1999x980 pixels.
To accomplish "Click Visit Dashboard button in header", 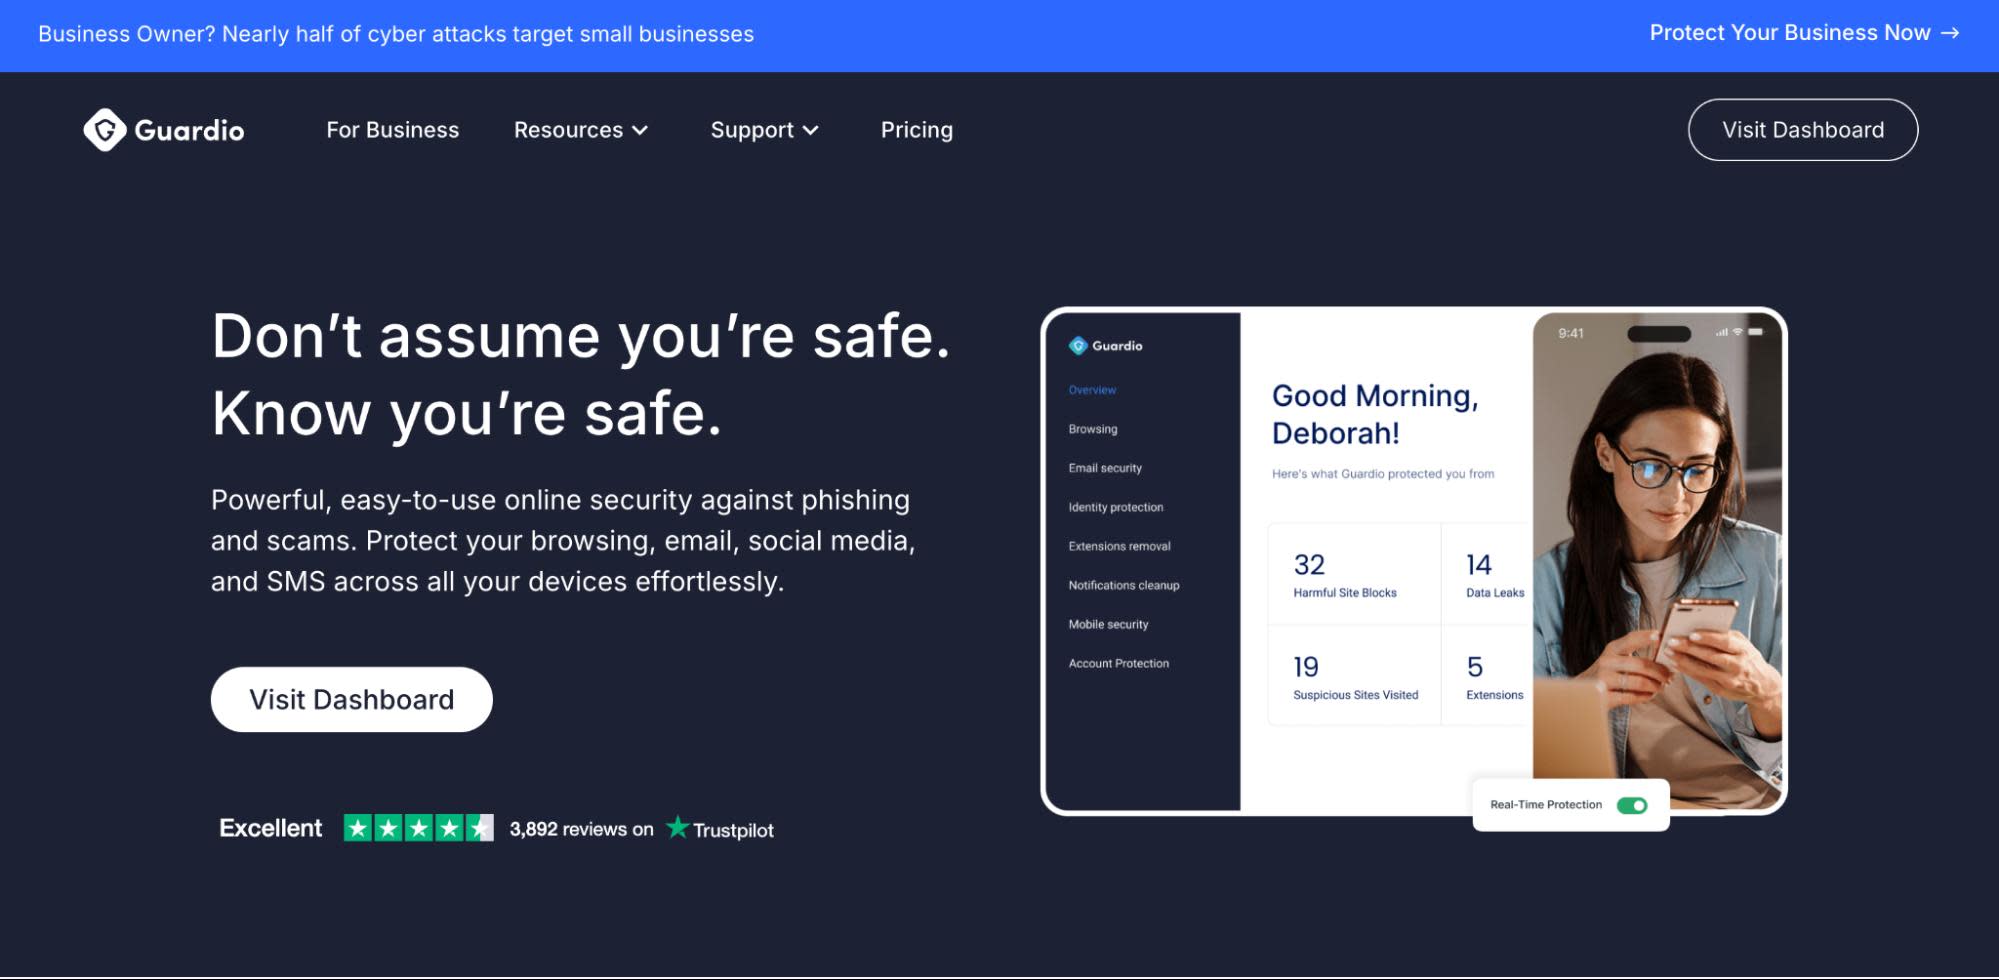I will click(x=1802, y=130).
